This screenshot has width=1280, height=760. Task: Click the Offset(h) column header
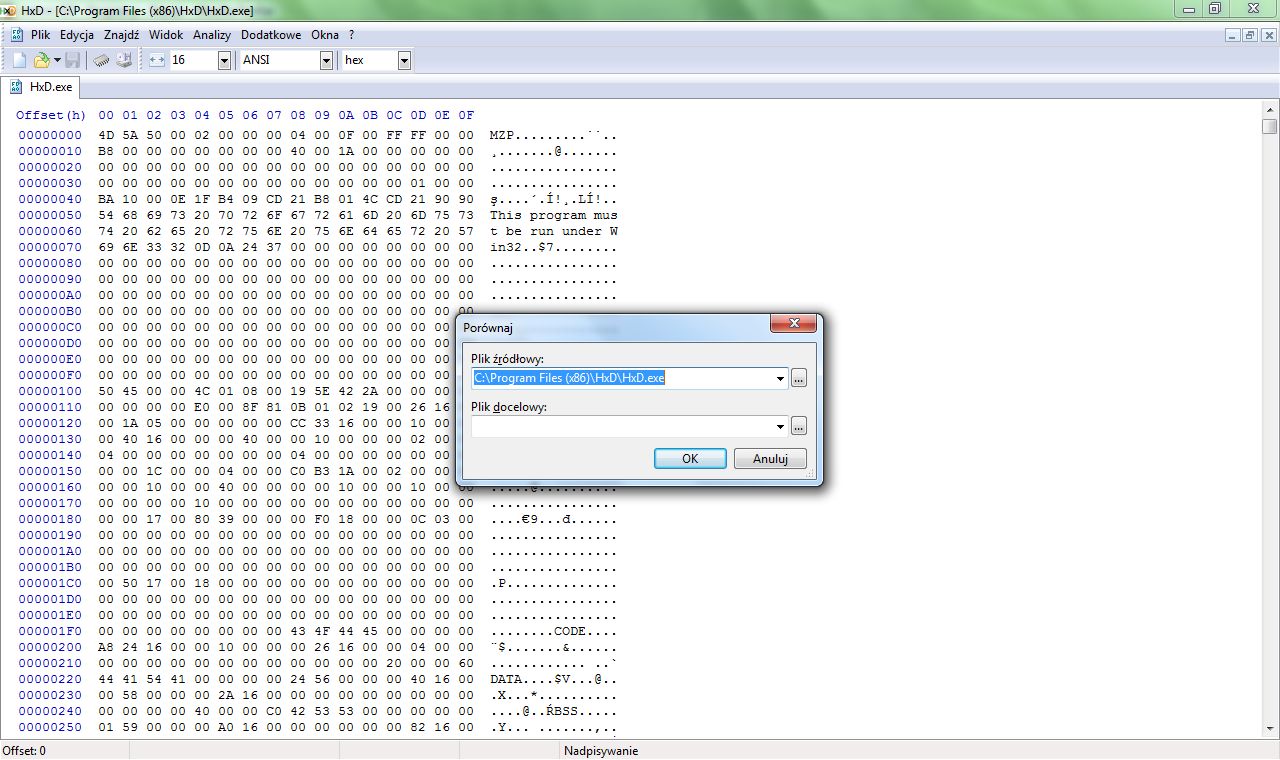pyautogui.click(x=51, y=115)
